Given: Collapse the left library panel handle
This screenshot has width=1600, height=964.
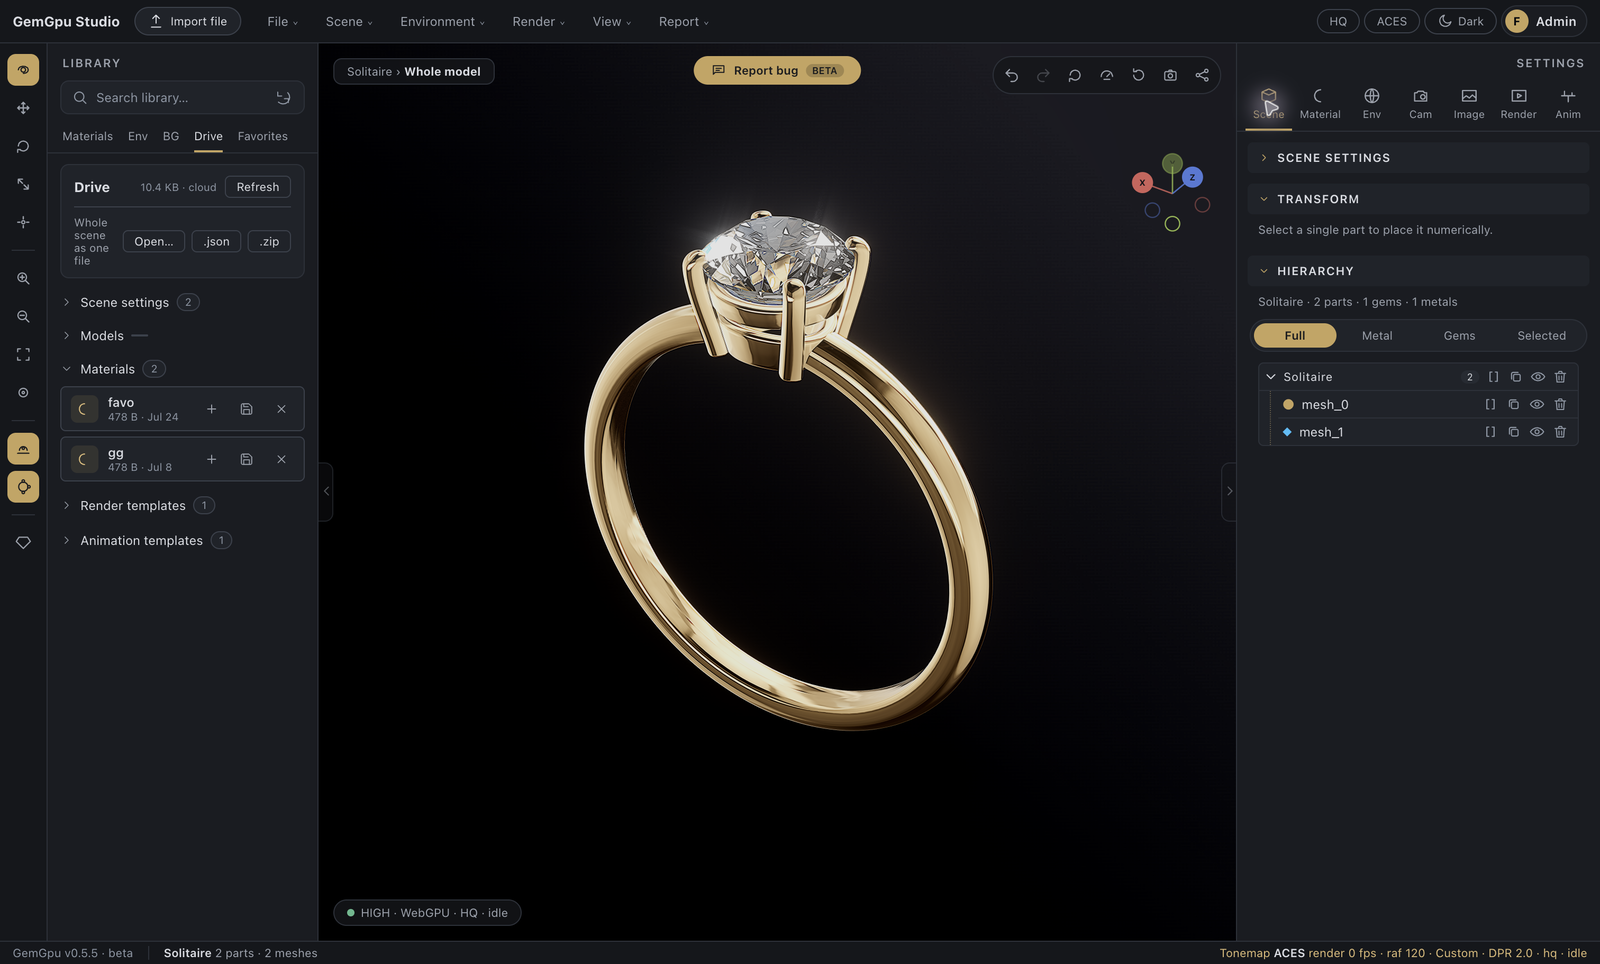Looking at the screenshot, I should tap(326, 491).
